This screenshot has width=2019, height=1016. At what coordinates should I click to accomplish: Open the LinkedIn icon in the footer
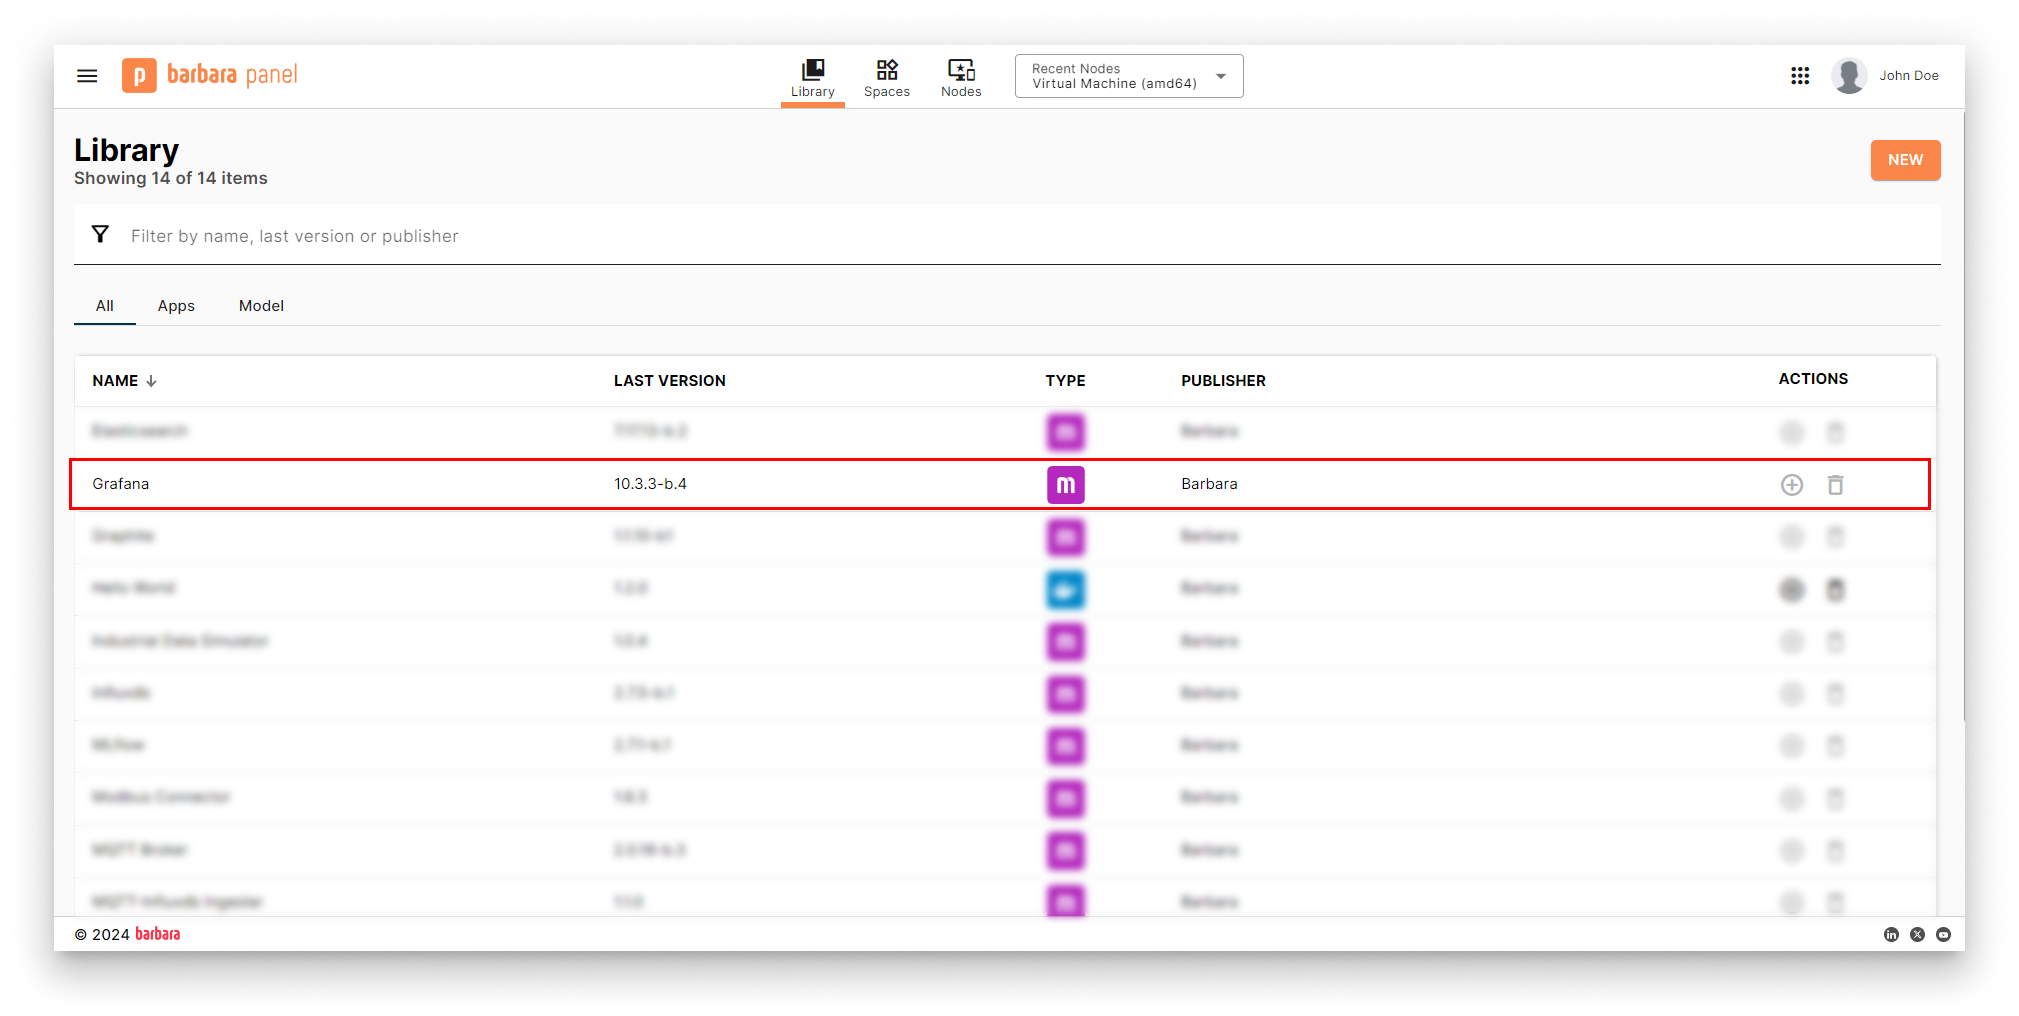tap(1891, 934)
